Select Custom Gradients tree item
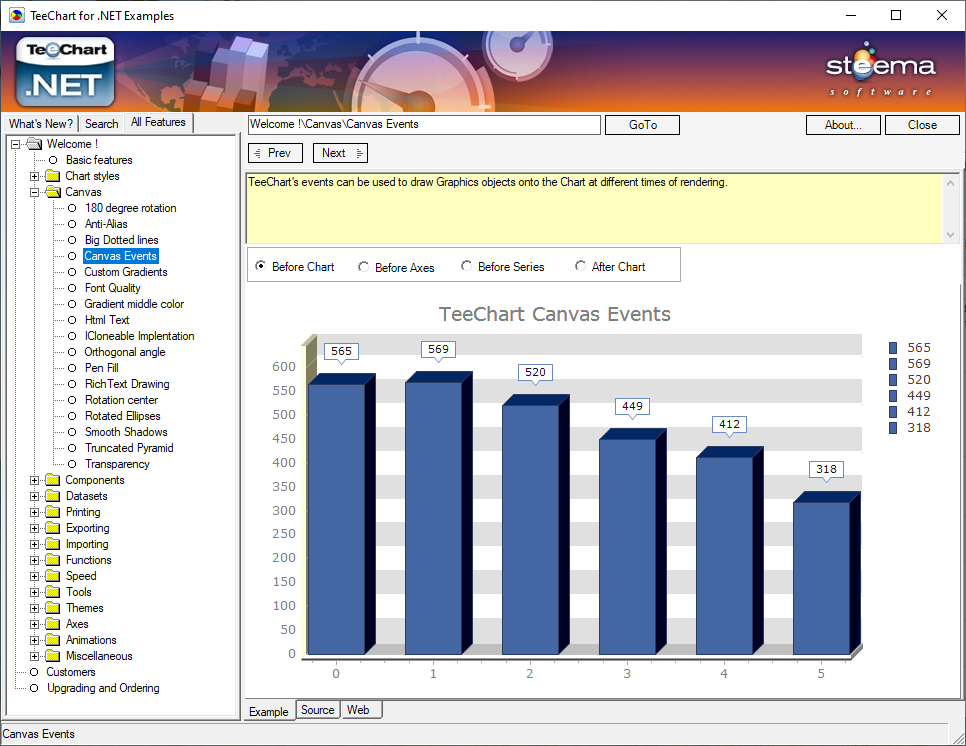Viewport: 966px width, 746px height. click(x=126, y=272)
